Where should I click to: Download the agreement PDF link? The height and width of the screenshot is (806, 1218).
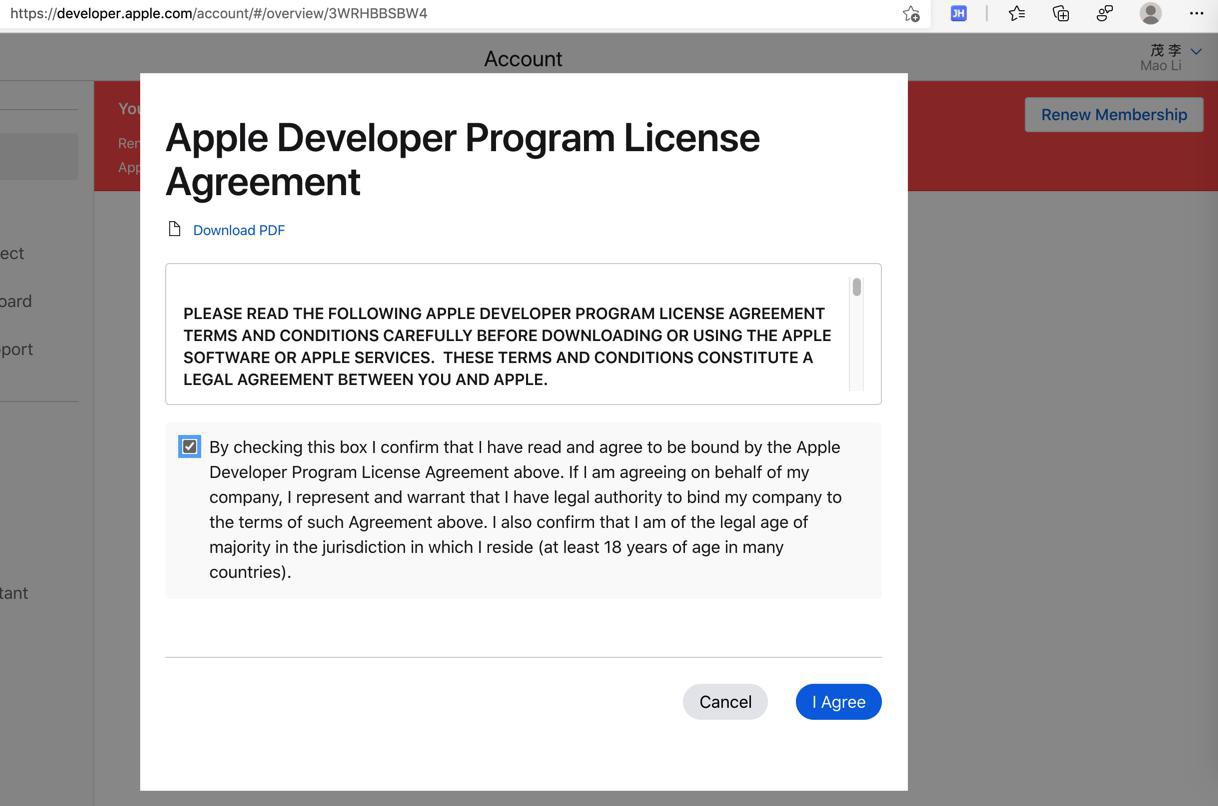239,230
